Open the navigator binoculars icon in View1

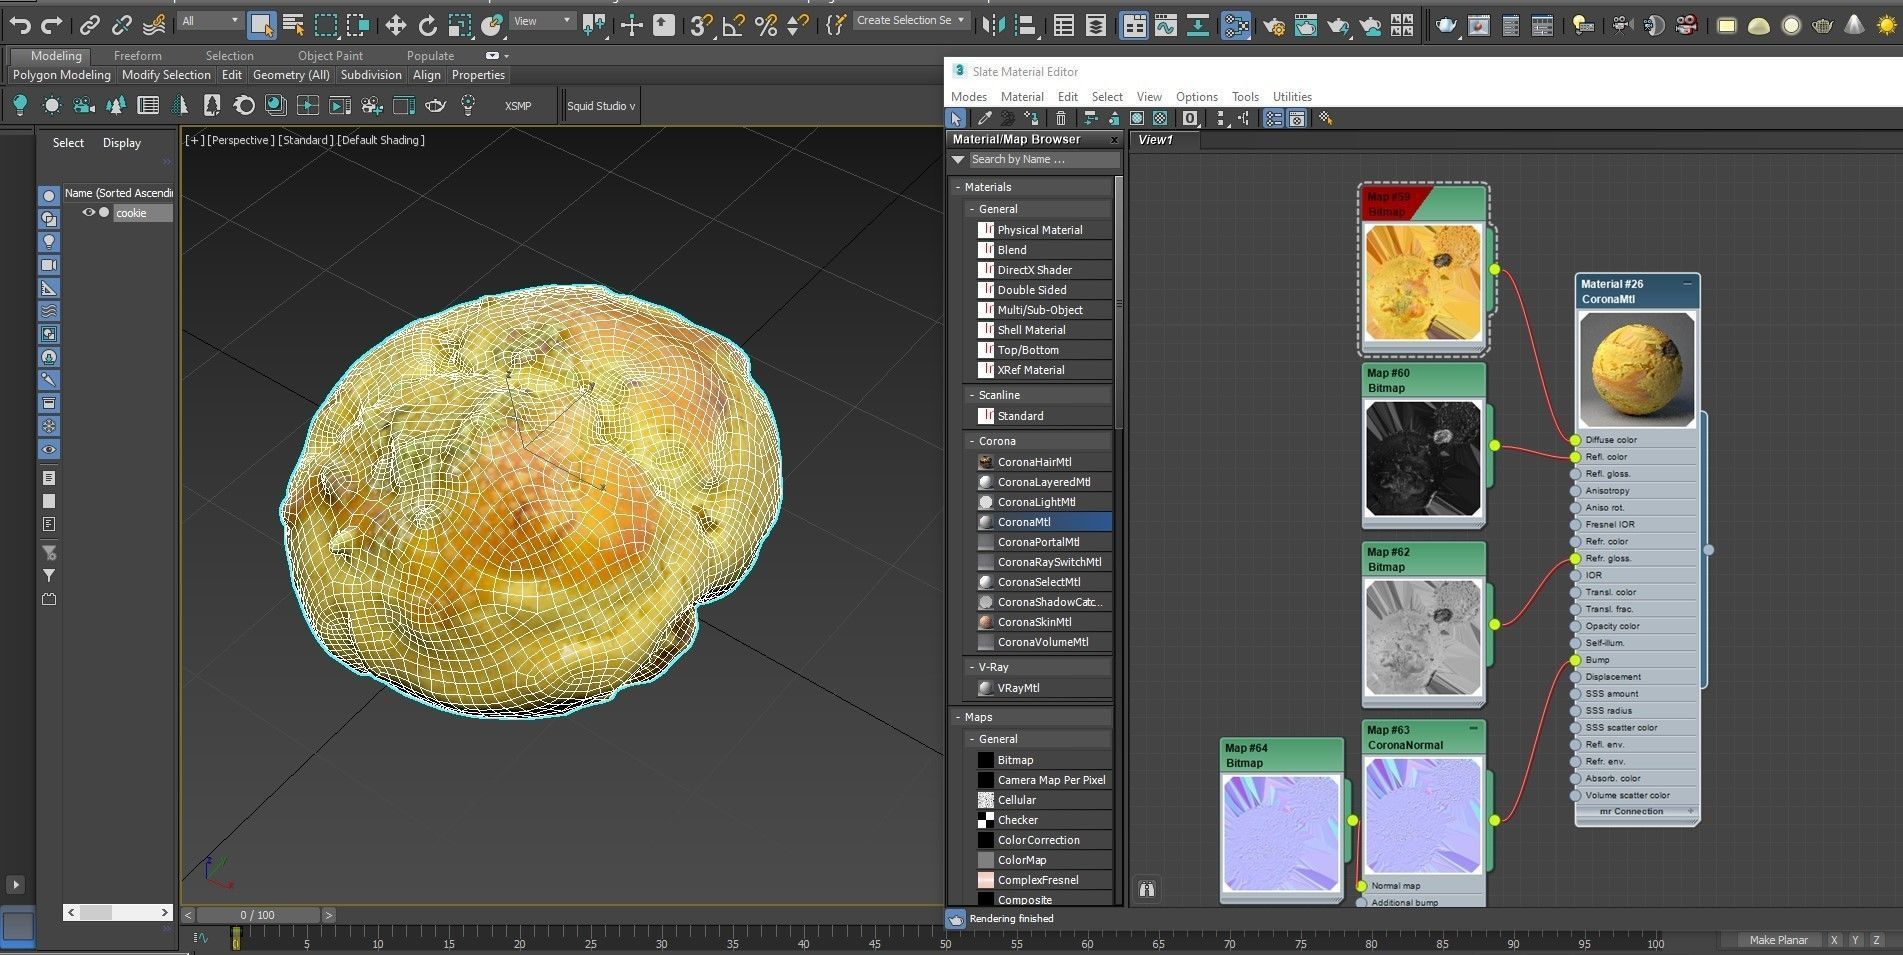(x=1147, y=889)
